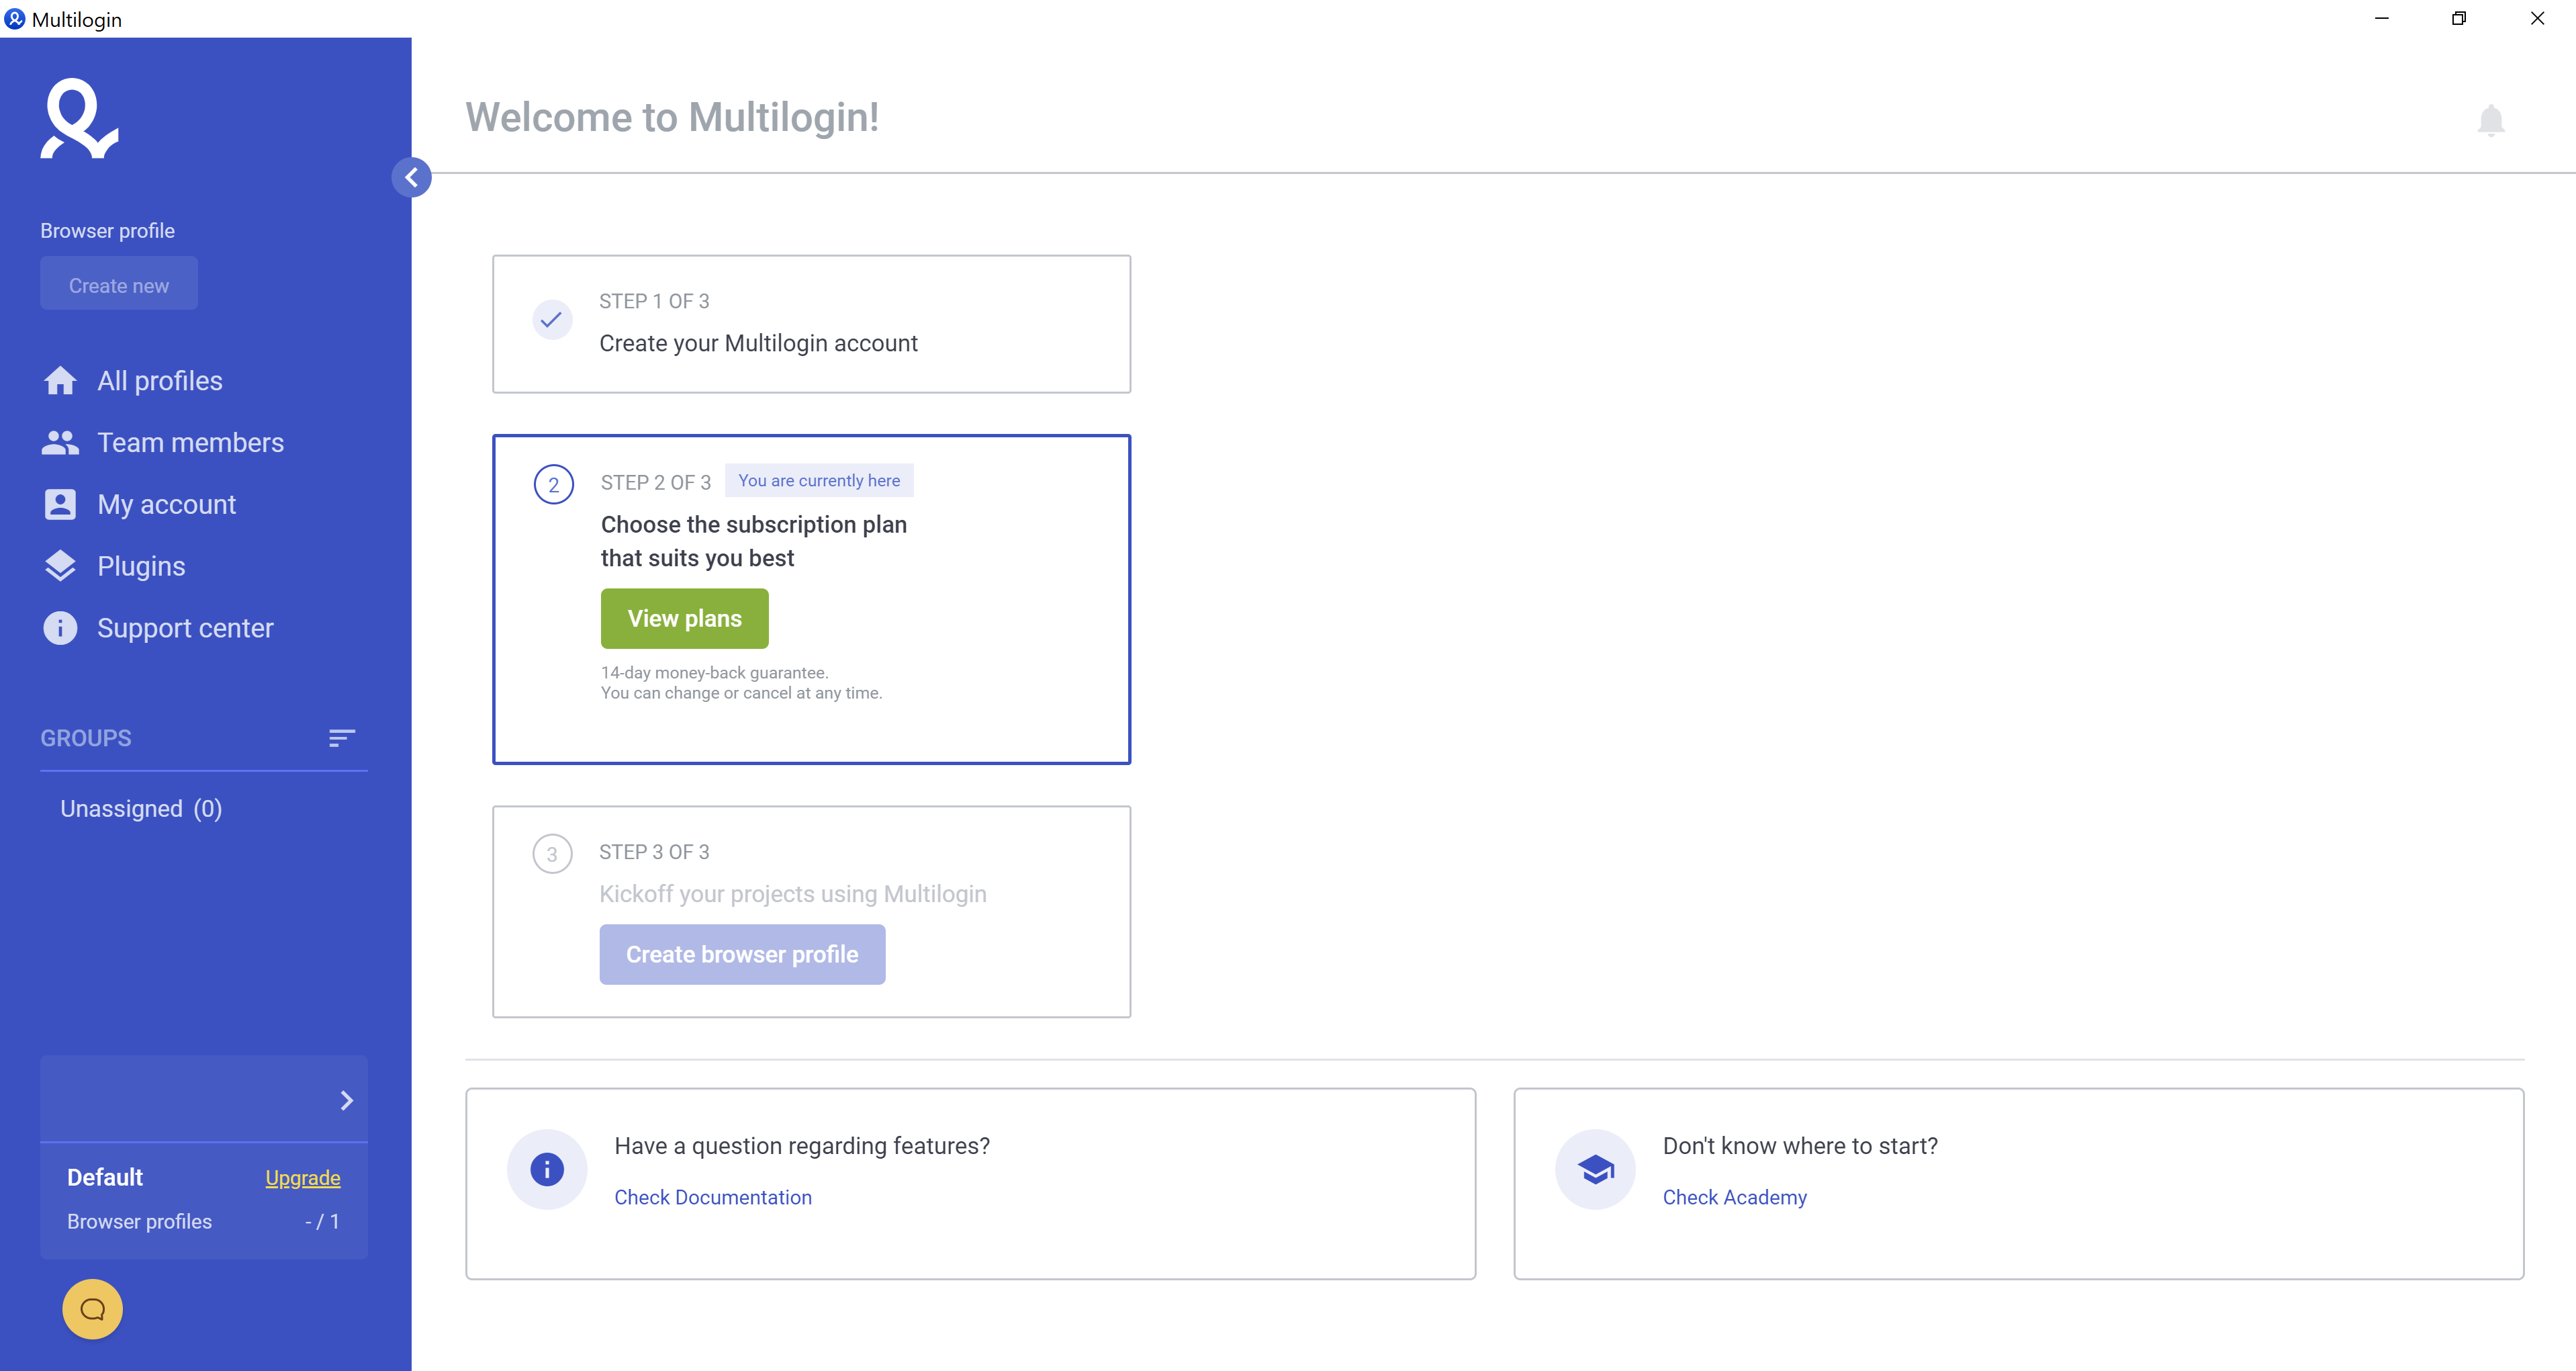The height and width of the screenshot is (1371, 2576).
Task: Click the Step 3 number circle
Action: (552, 854)
